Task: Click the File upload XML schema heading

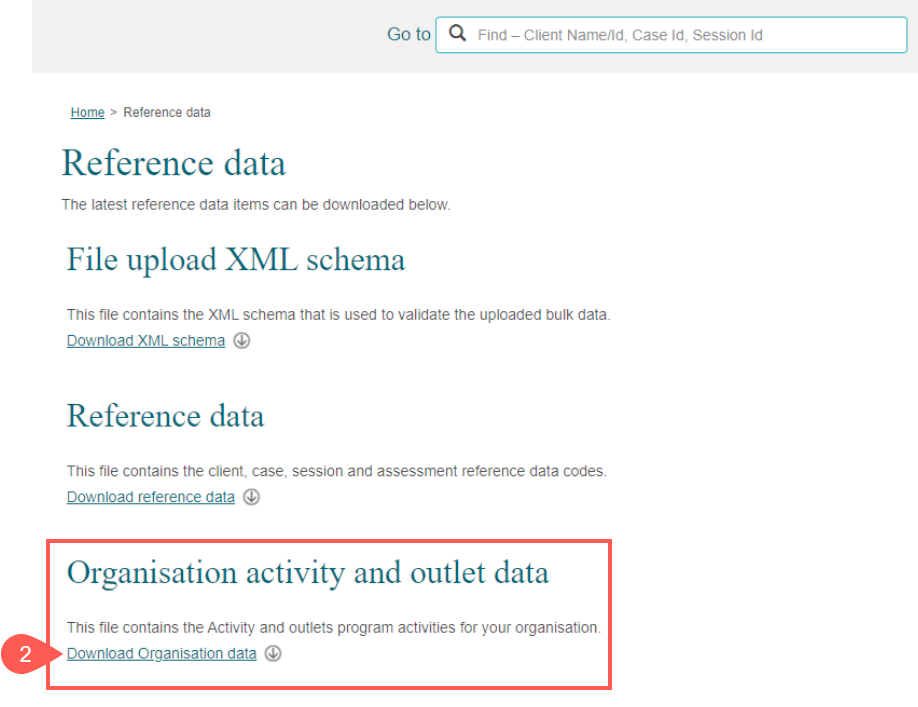Action: 236,260
